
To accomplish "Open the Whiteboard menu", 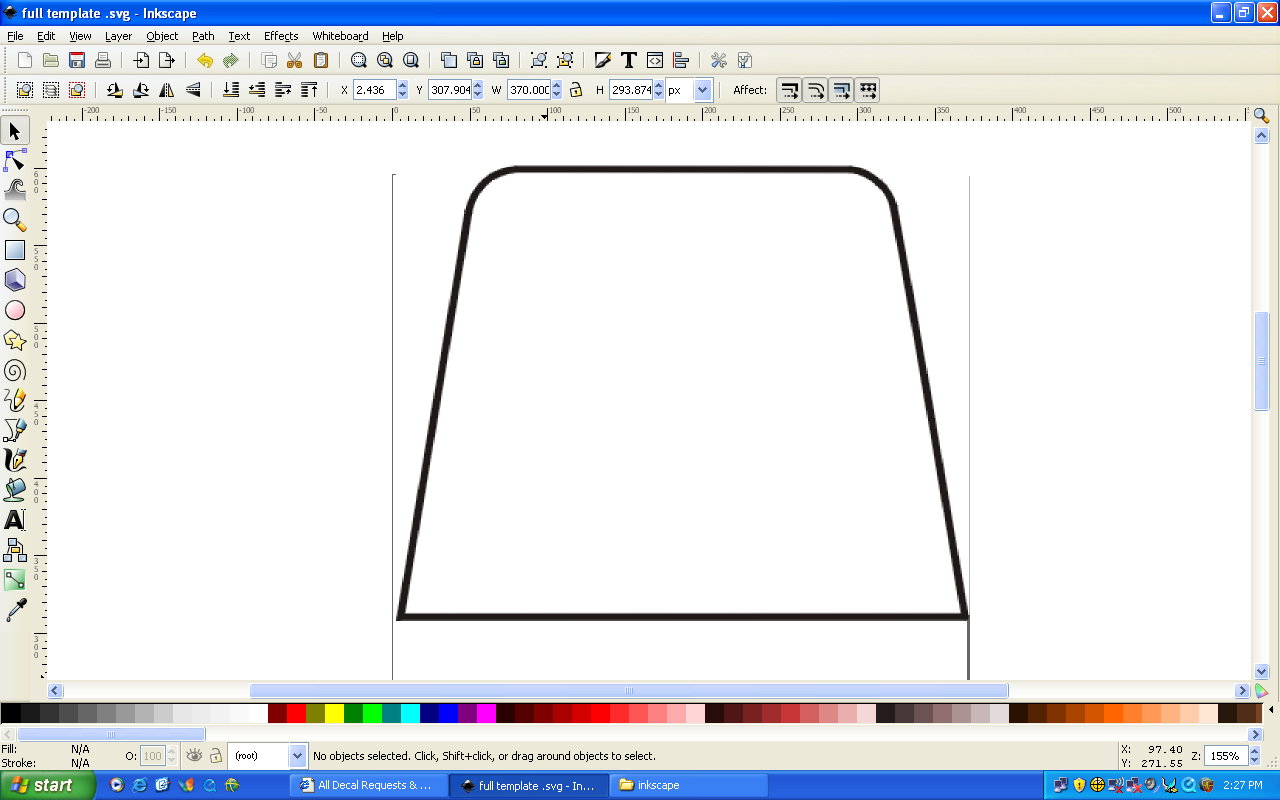I will coord(340,36).
